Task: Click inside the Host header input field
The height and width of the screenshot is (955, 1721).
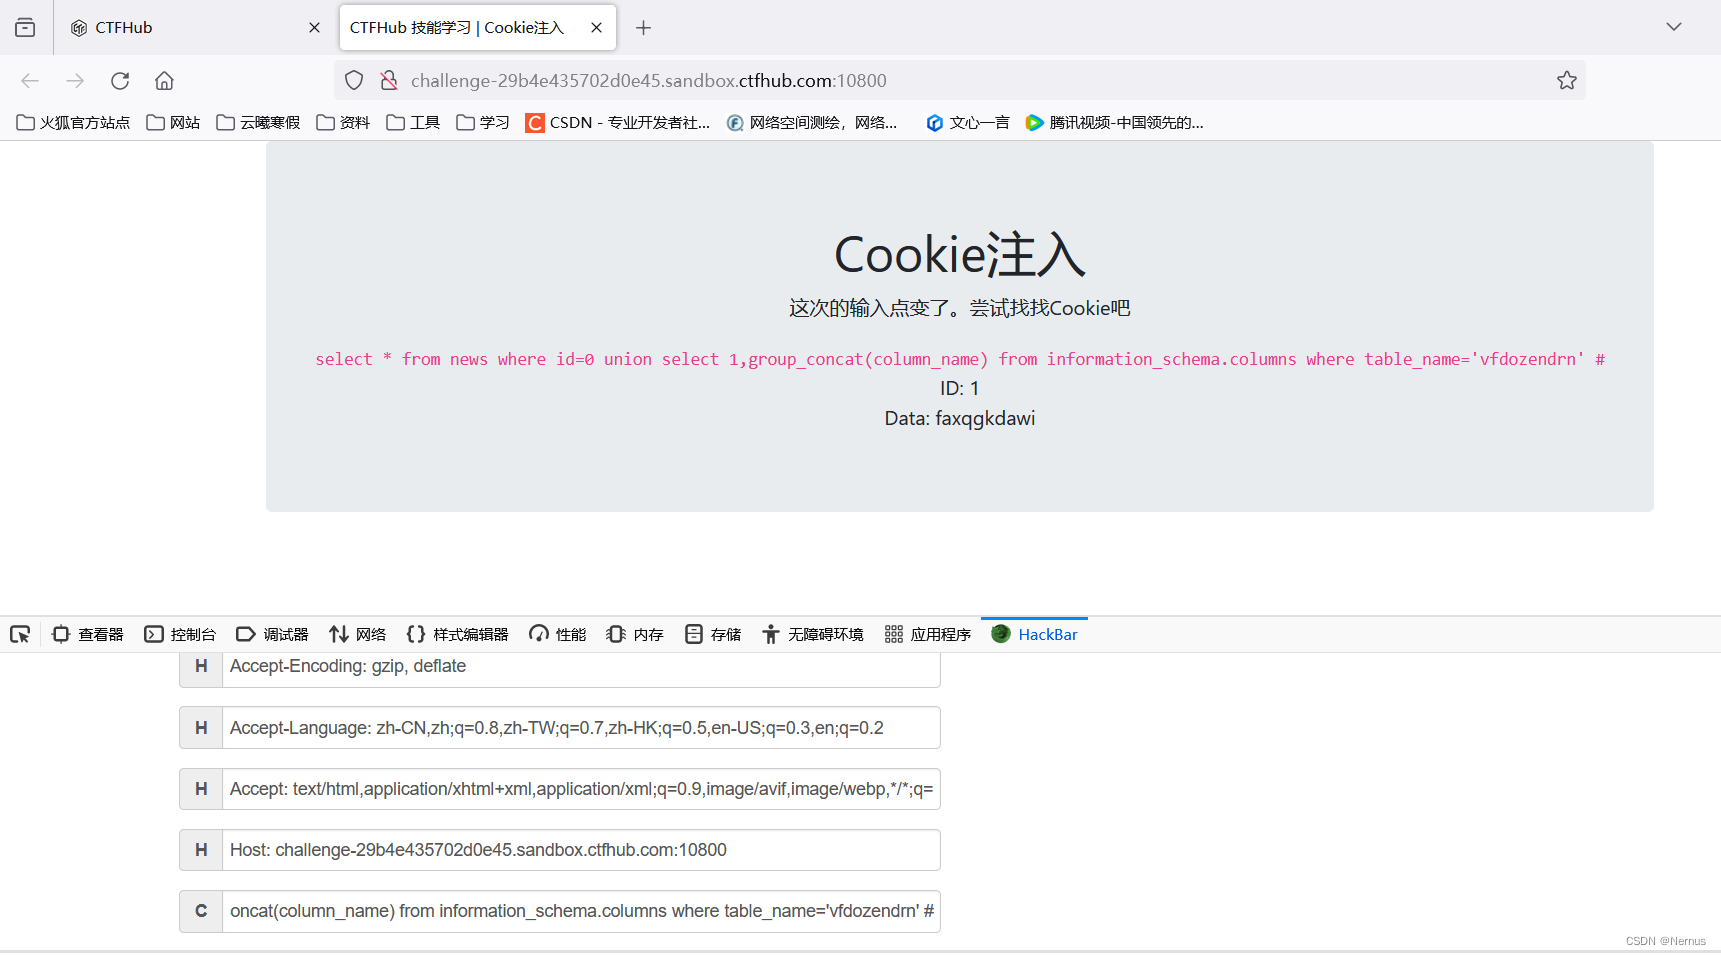Action: click(x=580, y=849)
